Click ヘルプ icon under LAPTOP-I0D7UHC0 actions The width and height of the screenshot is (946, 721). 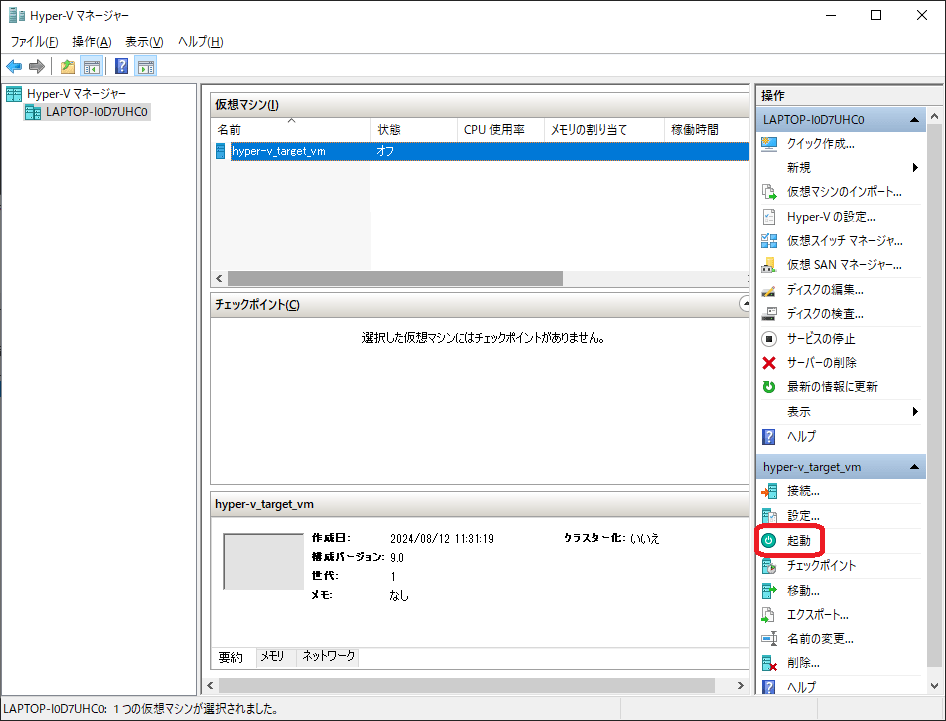(769, 436)
